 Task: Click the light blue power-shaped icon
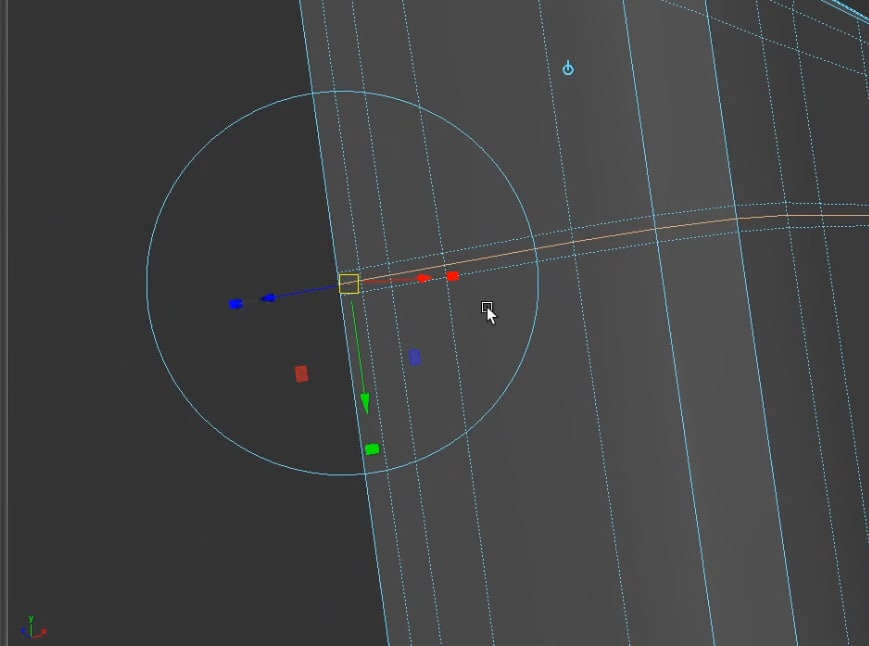coord(568,69)
